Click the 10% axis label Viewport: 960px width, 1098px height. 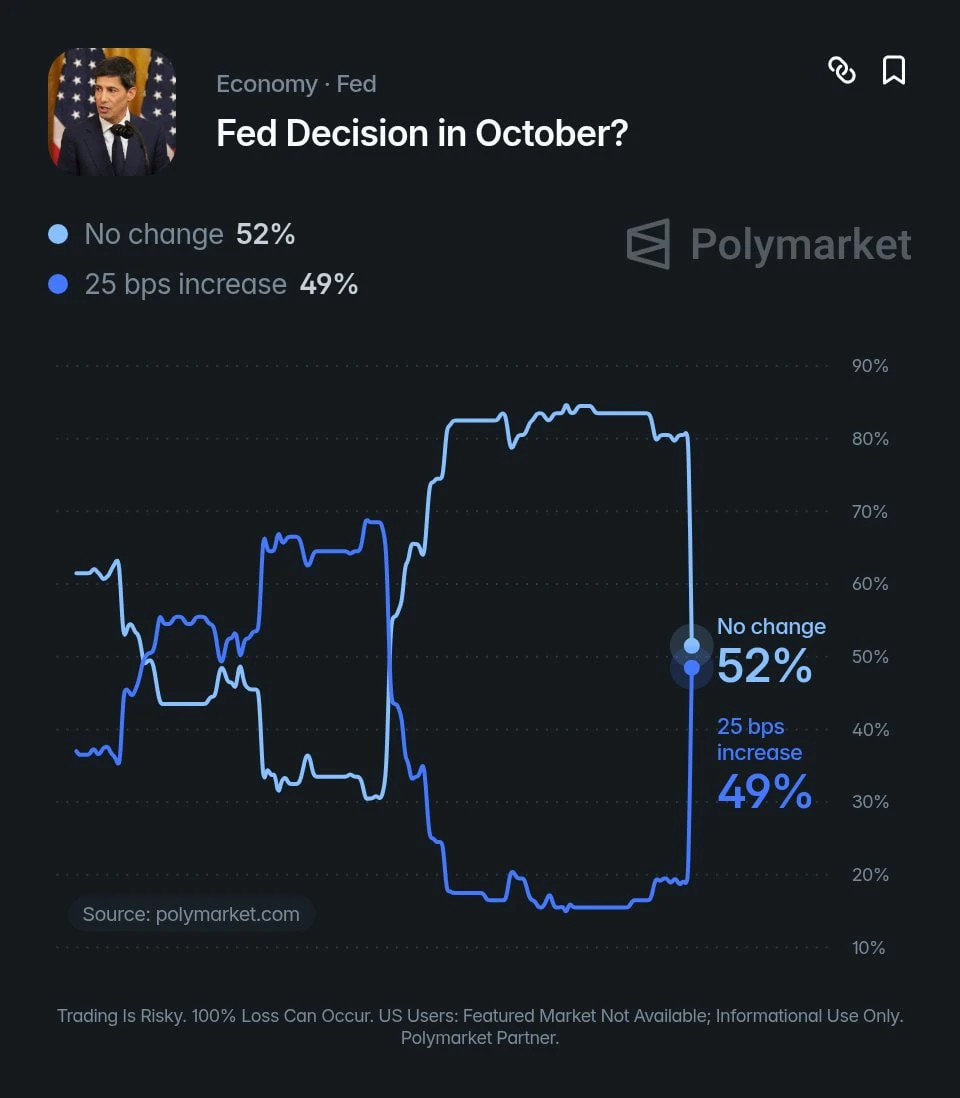868,947
